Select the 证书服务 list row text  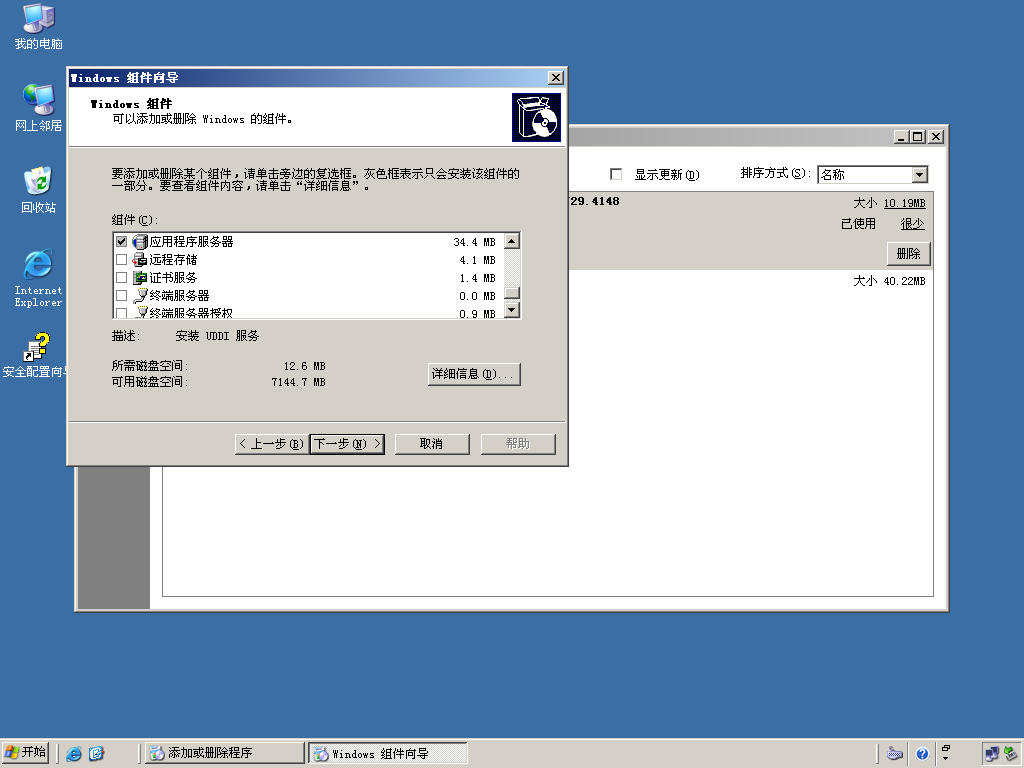tap(173, 278)
